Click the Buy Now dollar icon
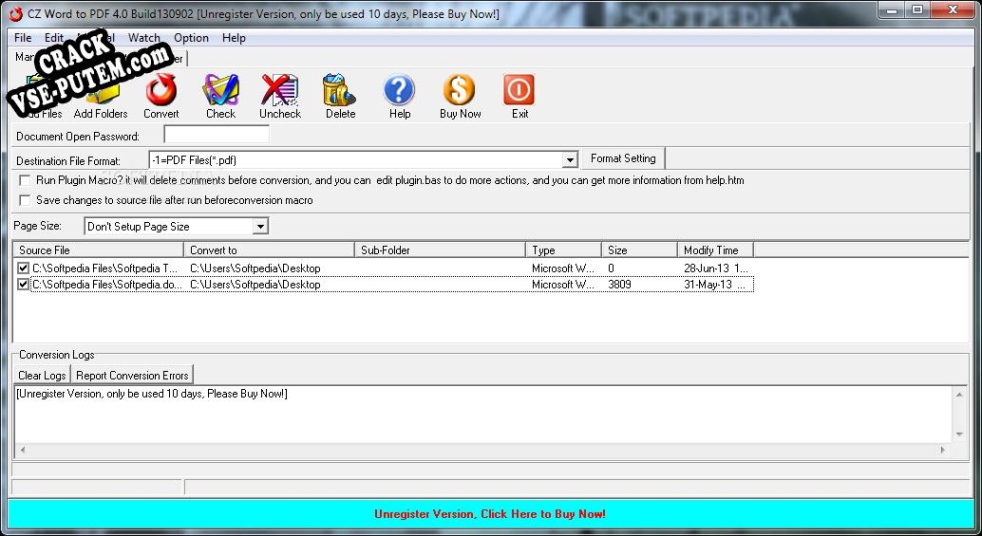The height and width of the screenshot is (536, 982). point(460,95)
